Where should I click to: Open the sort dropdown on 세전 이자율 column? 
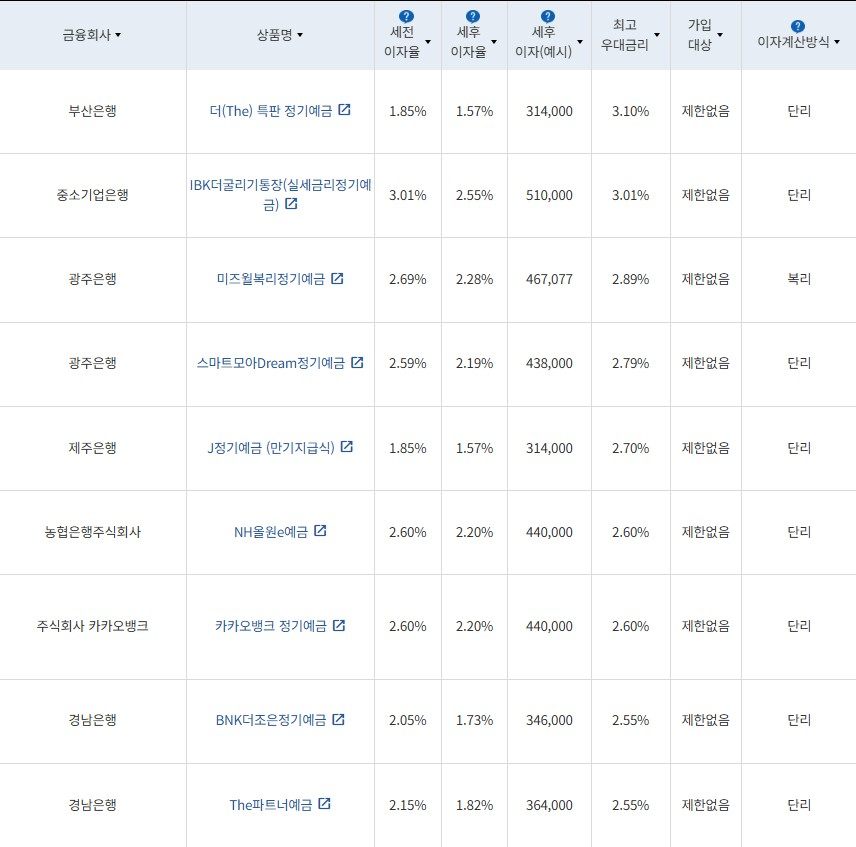(430, 41)
